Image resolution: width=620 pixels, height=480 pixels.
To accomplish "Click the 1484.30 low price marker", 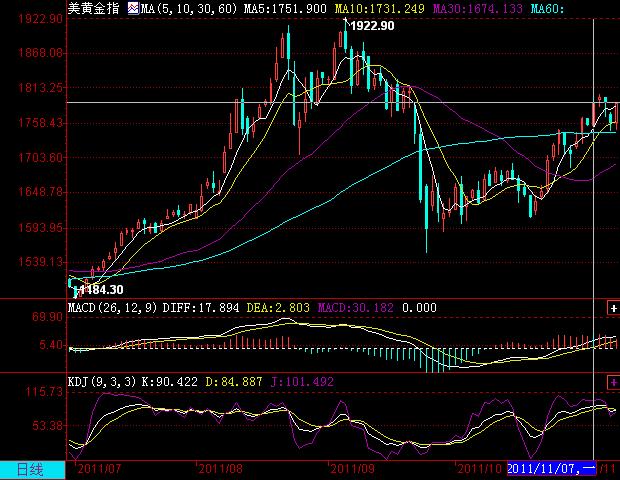I will coord(104,290).
